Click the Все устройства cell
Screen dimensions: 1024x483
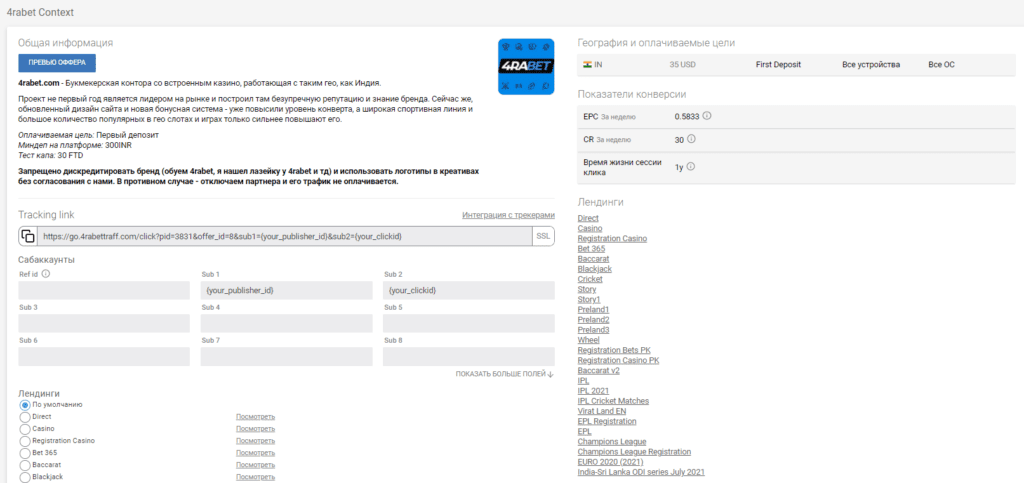[x=871, y=65]
